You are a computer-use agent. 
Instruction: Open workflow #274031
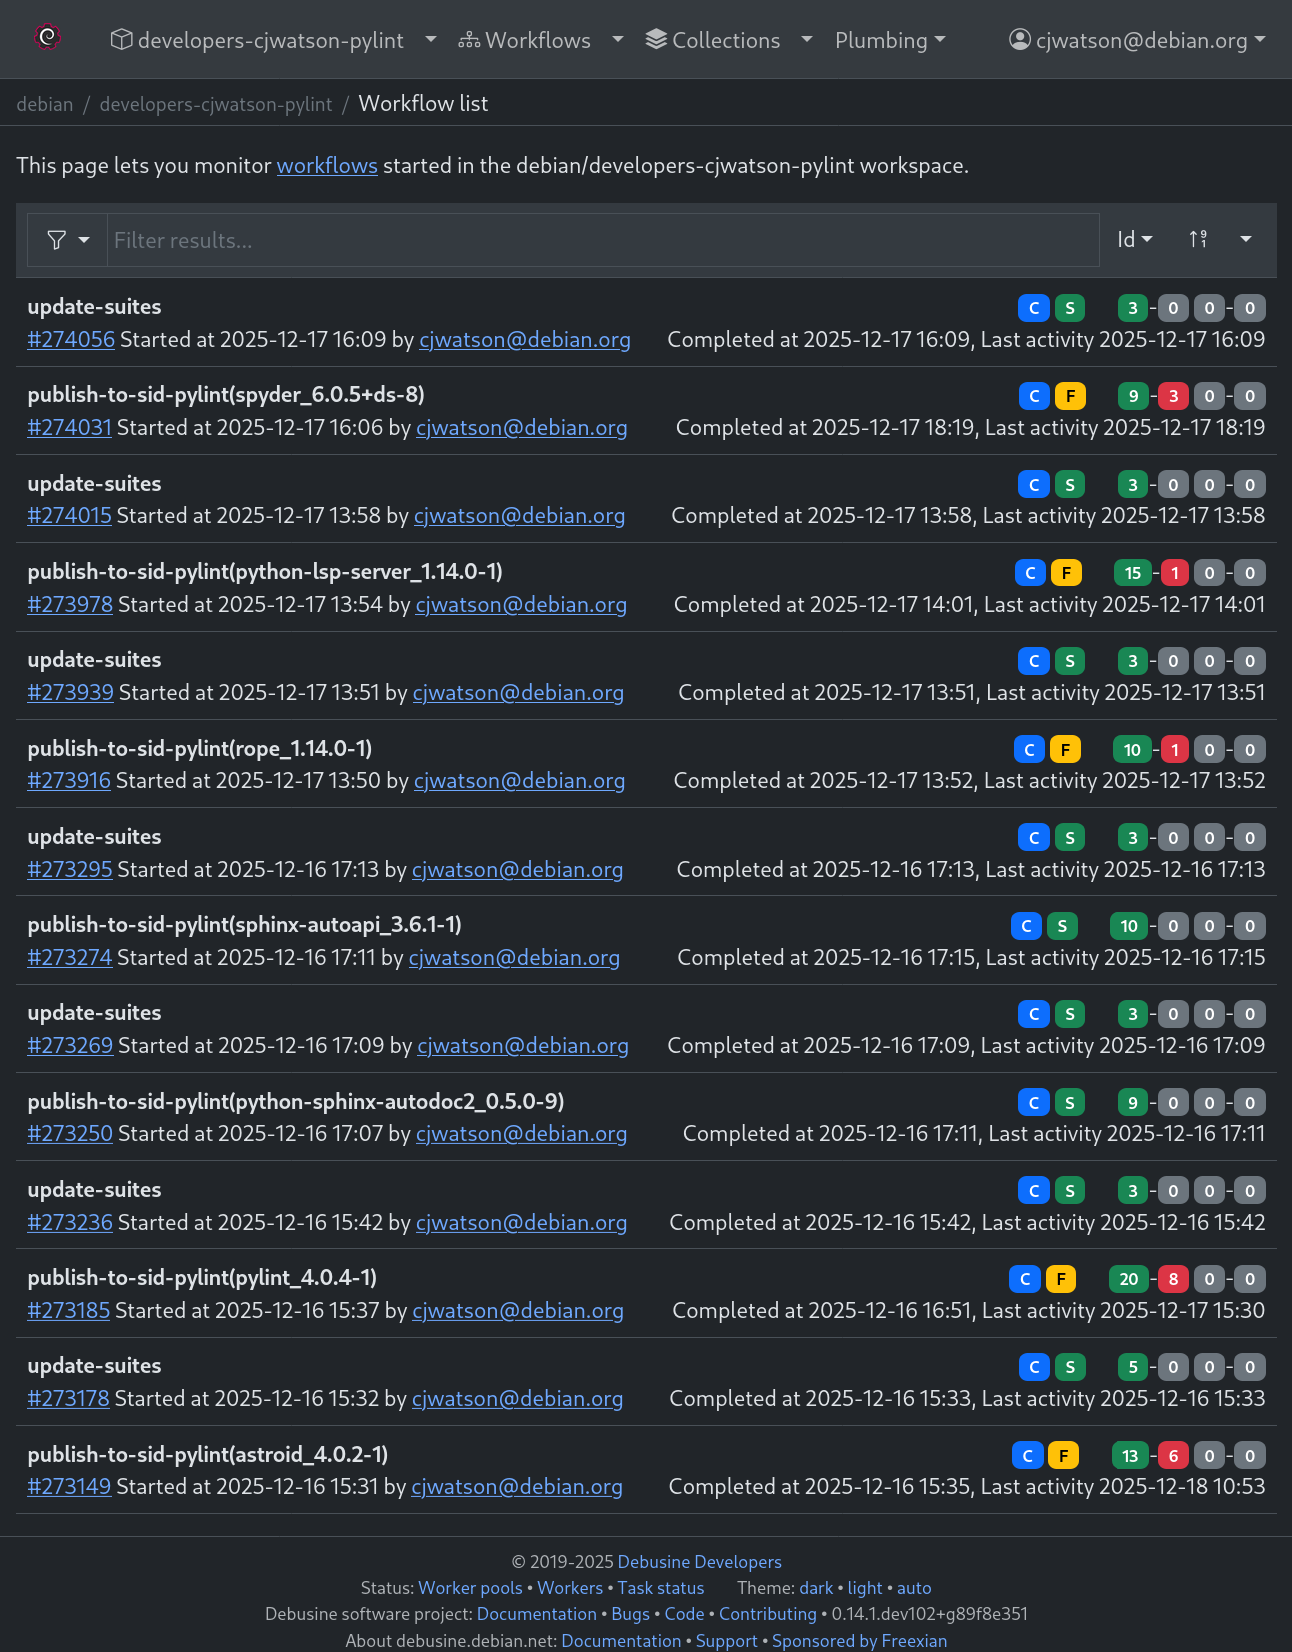pyautogui.click(x=70, y=428)
